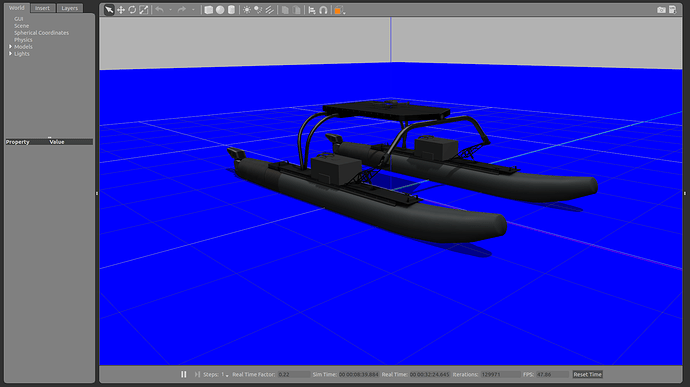Select Spherical Coordinates in world tree
This screenshot has width=690, height=387.
41,33
